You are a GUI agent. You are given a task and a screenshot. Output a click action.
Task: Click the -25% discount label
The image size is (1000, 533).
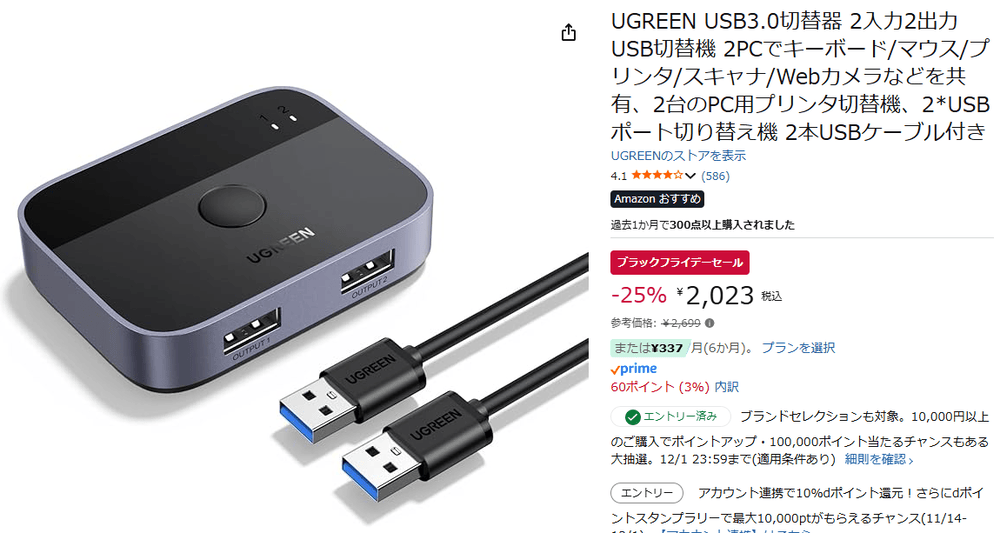(x=638, y=295)
